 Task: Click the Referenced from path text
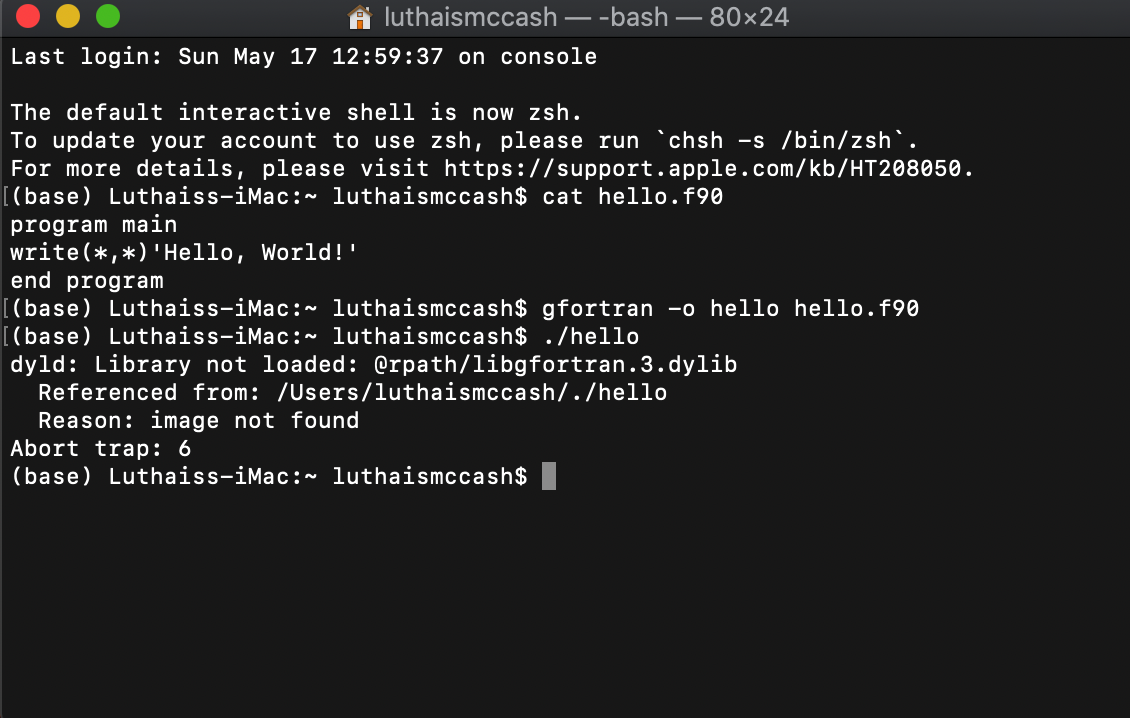[350, 392]
